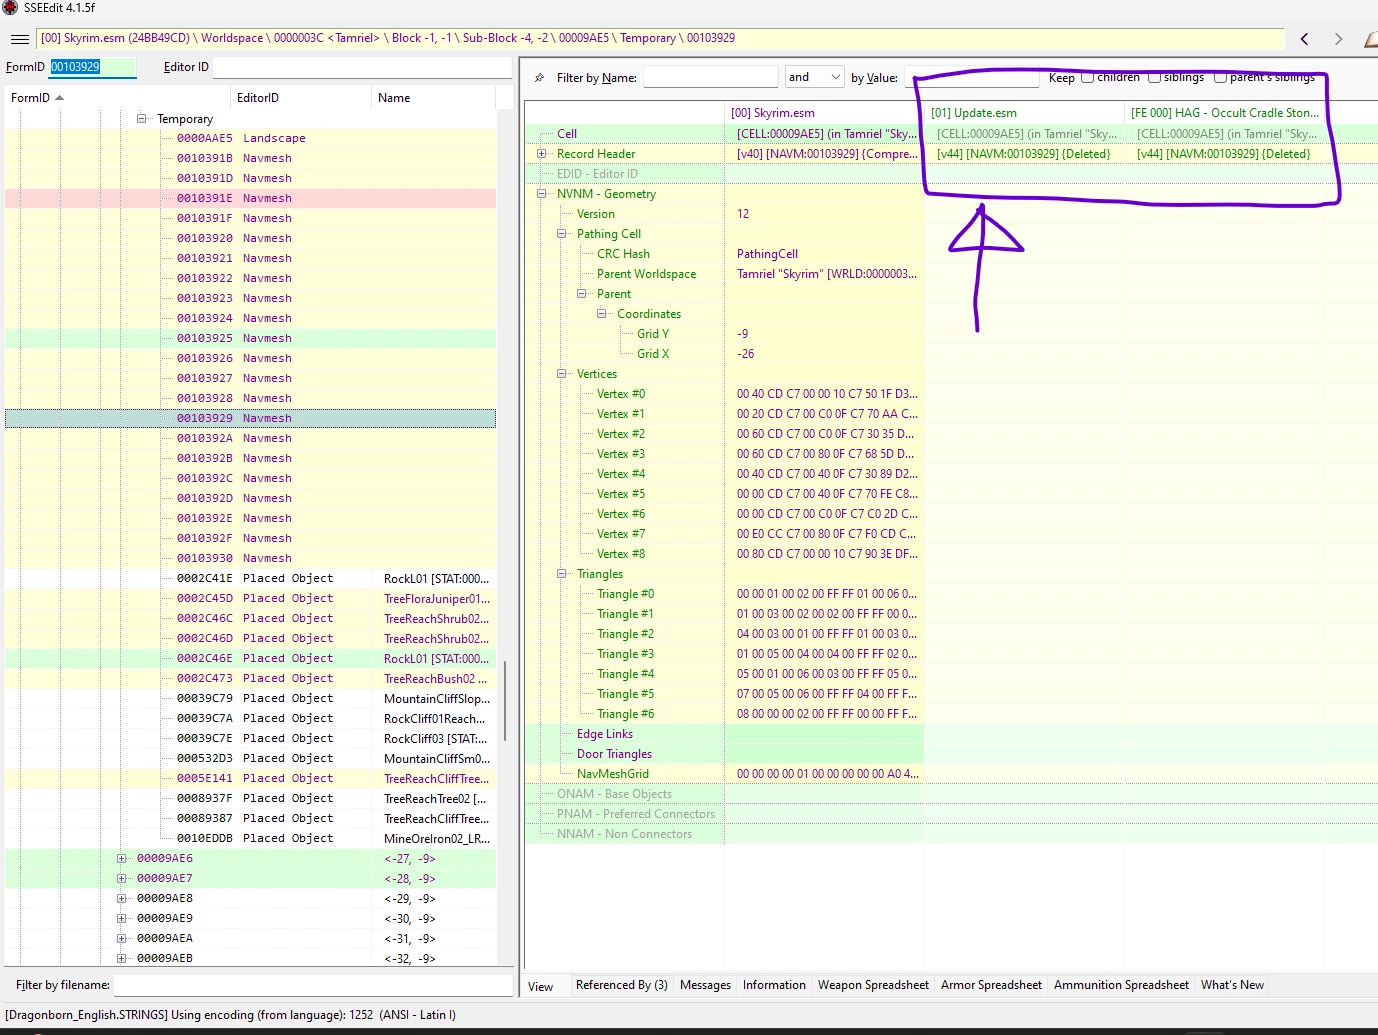The width and height of the screenshot is (1378, 1035).
Task: Collapse the Temporary group in tree
Action: pos(142,118)
